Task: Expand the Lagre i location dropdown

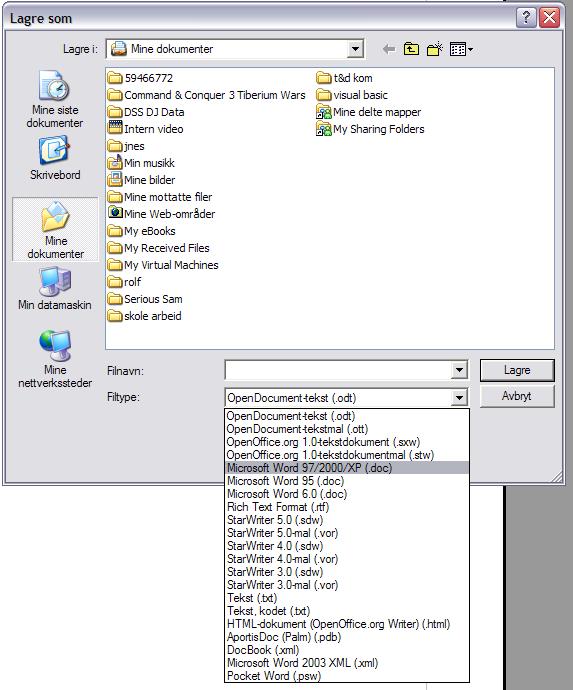Action: click(x=355, y=49)
